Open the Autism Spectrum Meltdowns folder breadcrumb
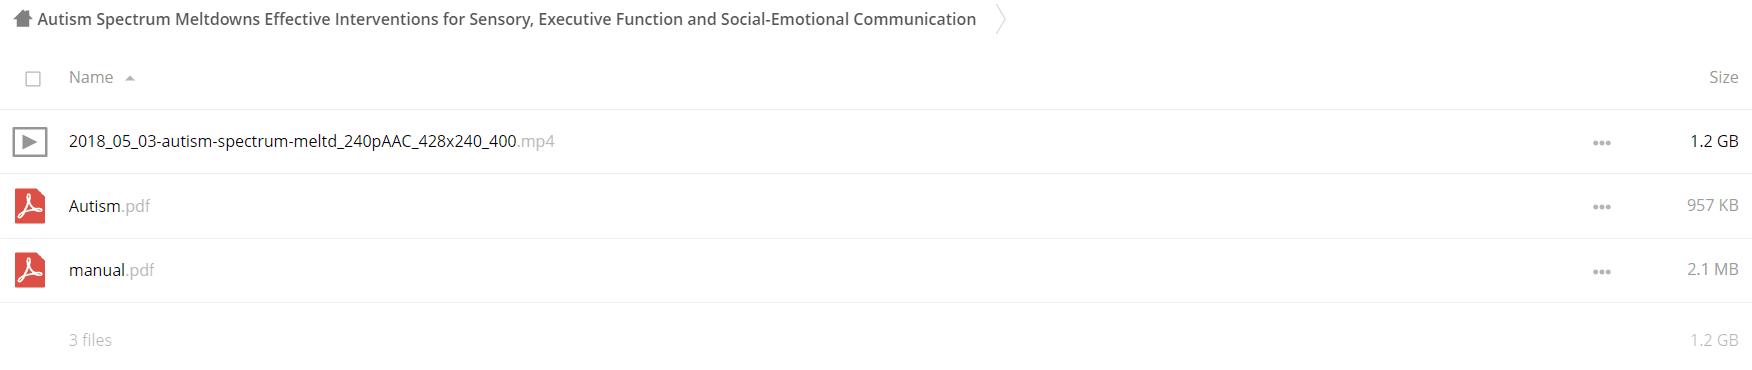 tap(506, 19)
